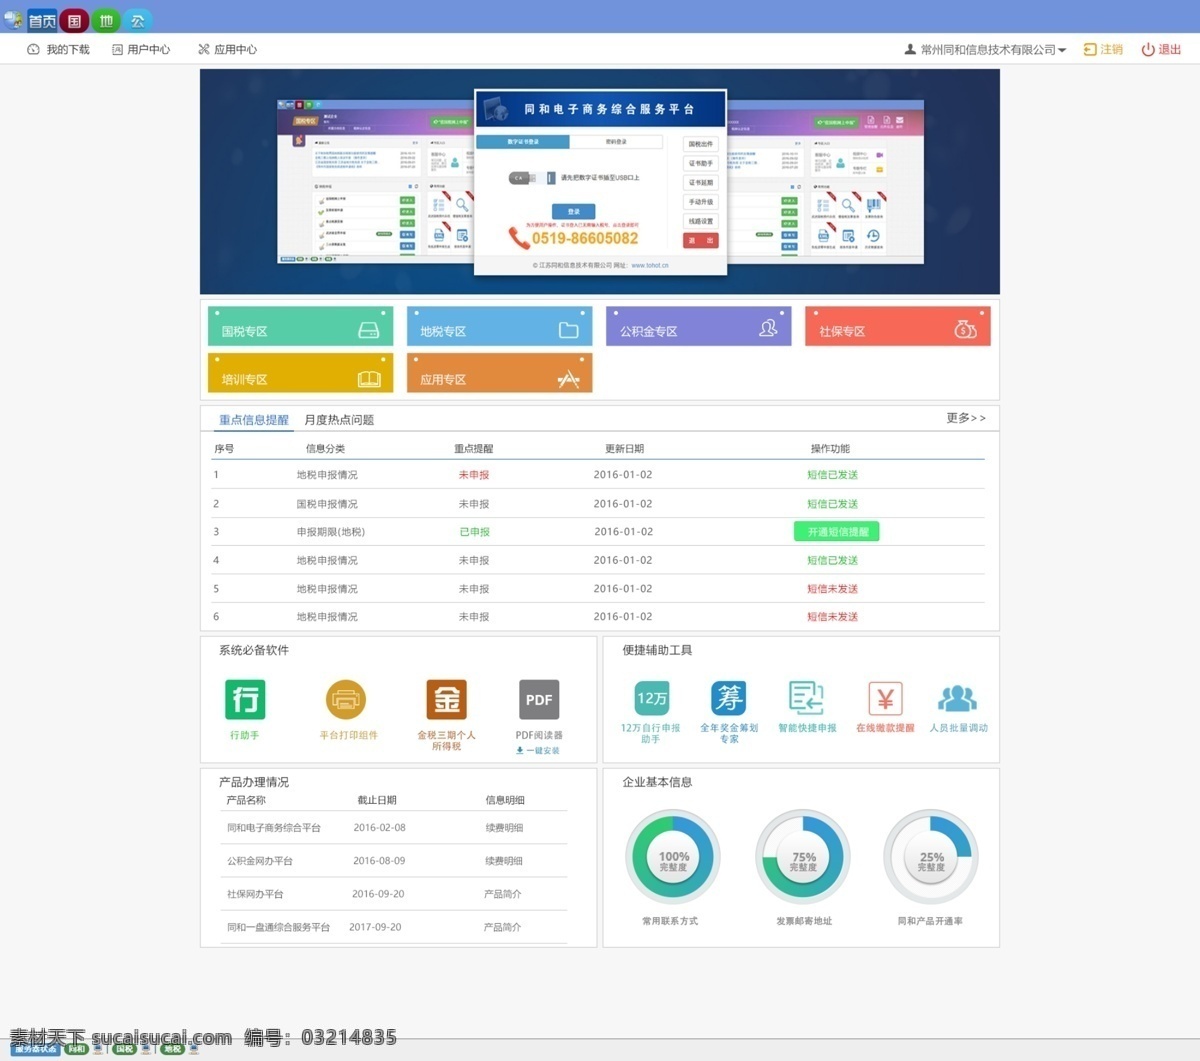
Task: Open 产品简介 for 社保网办平台
Action: coord(502,894)
